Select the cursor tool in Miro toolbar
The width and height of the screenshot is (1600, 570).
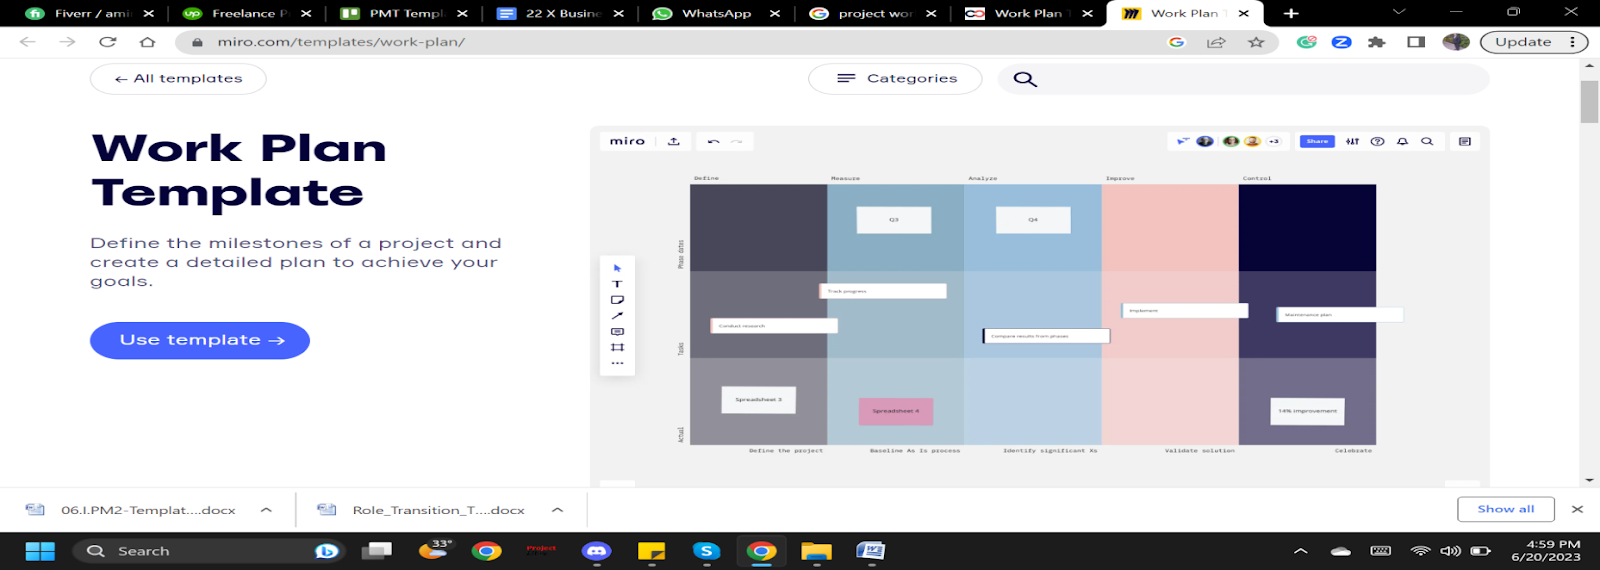(617, 268)
